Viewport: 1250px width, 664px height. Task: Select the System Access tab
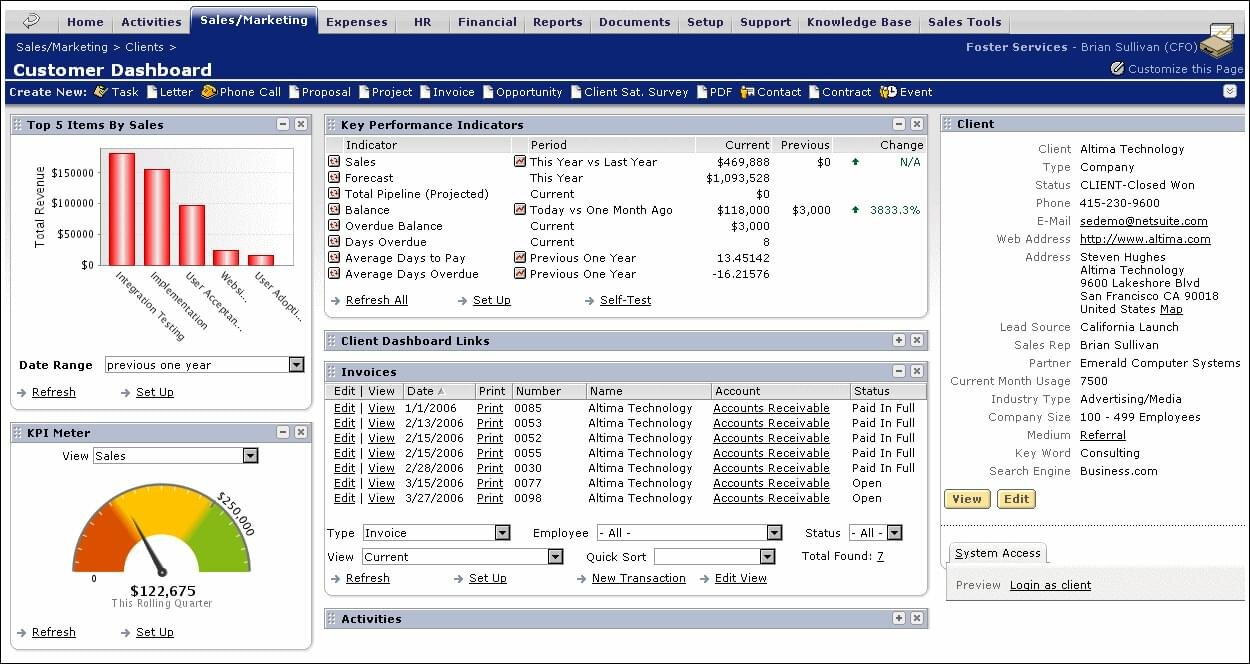[996, 552]
